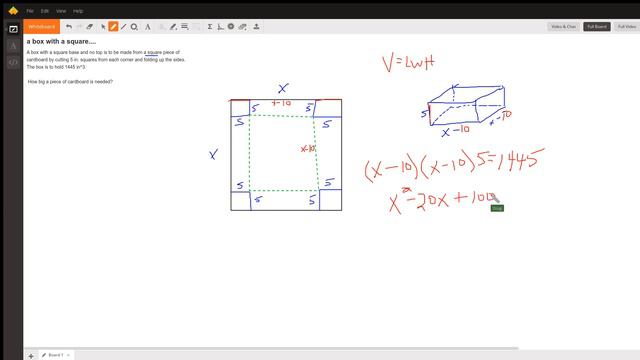Open the text editor sidebar icon
The width and height of the screenshot is (640, 360).
[13, 46]
